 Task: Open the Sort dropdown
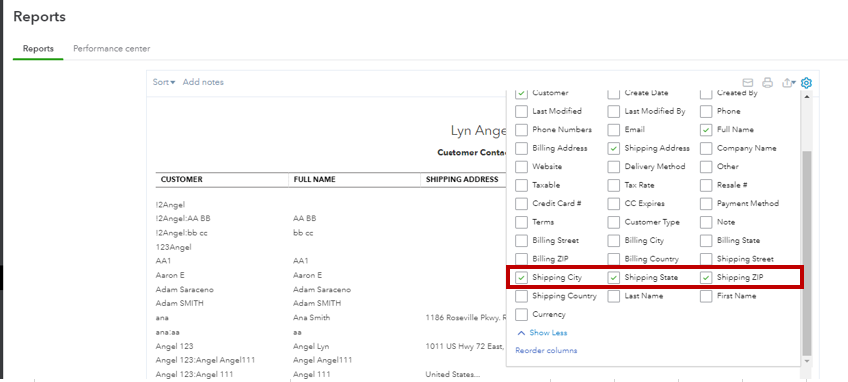(164, 82)
